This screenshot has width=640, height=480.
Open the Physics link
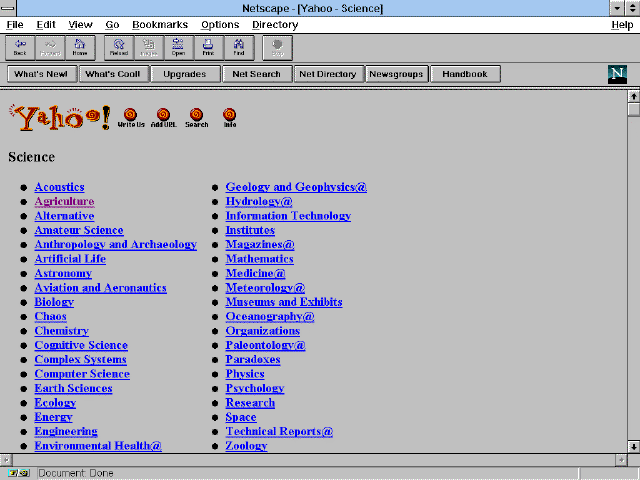tap(245, 374)
